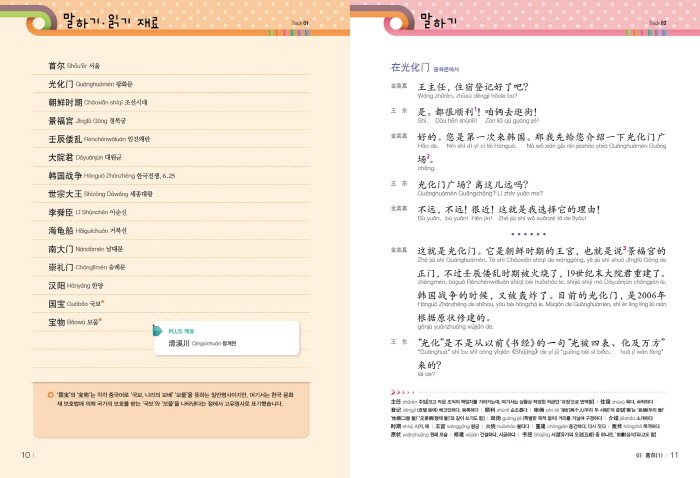Click the red arrows above the vocabulary notes
The image size is (700, 478).
(398, 393)
